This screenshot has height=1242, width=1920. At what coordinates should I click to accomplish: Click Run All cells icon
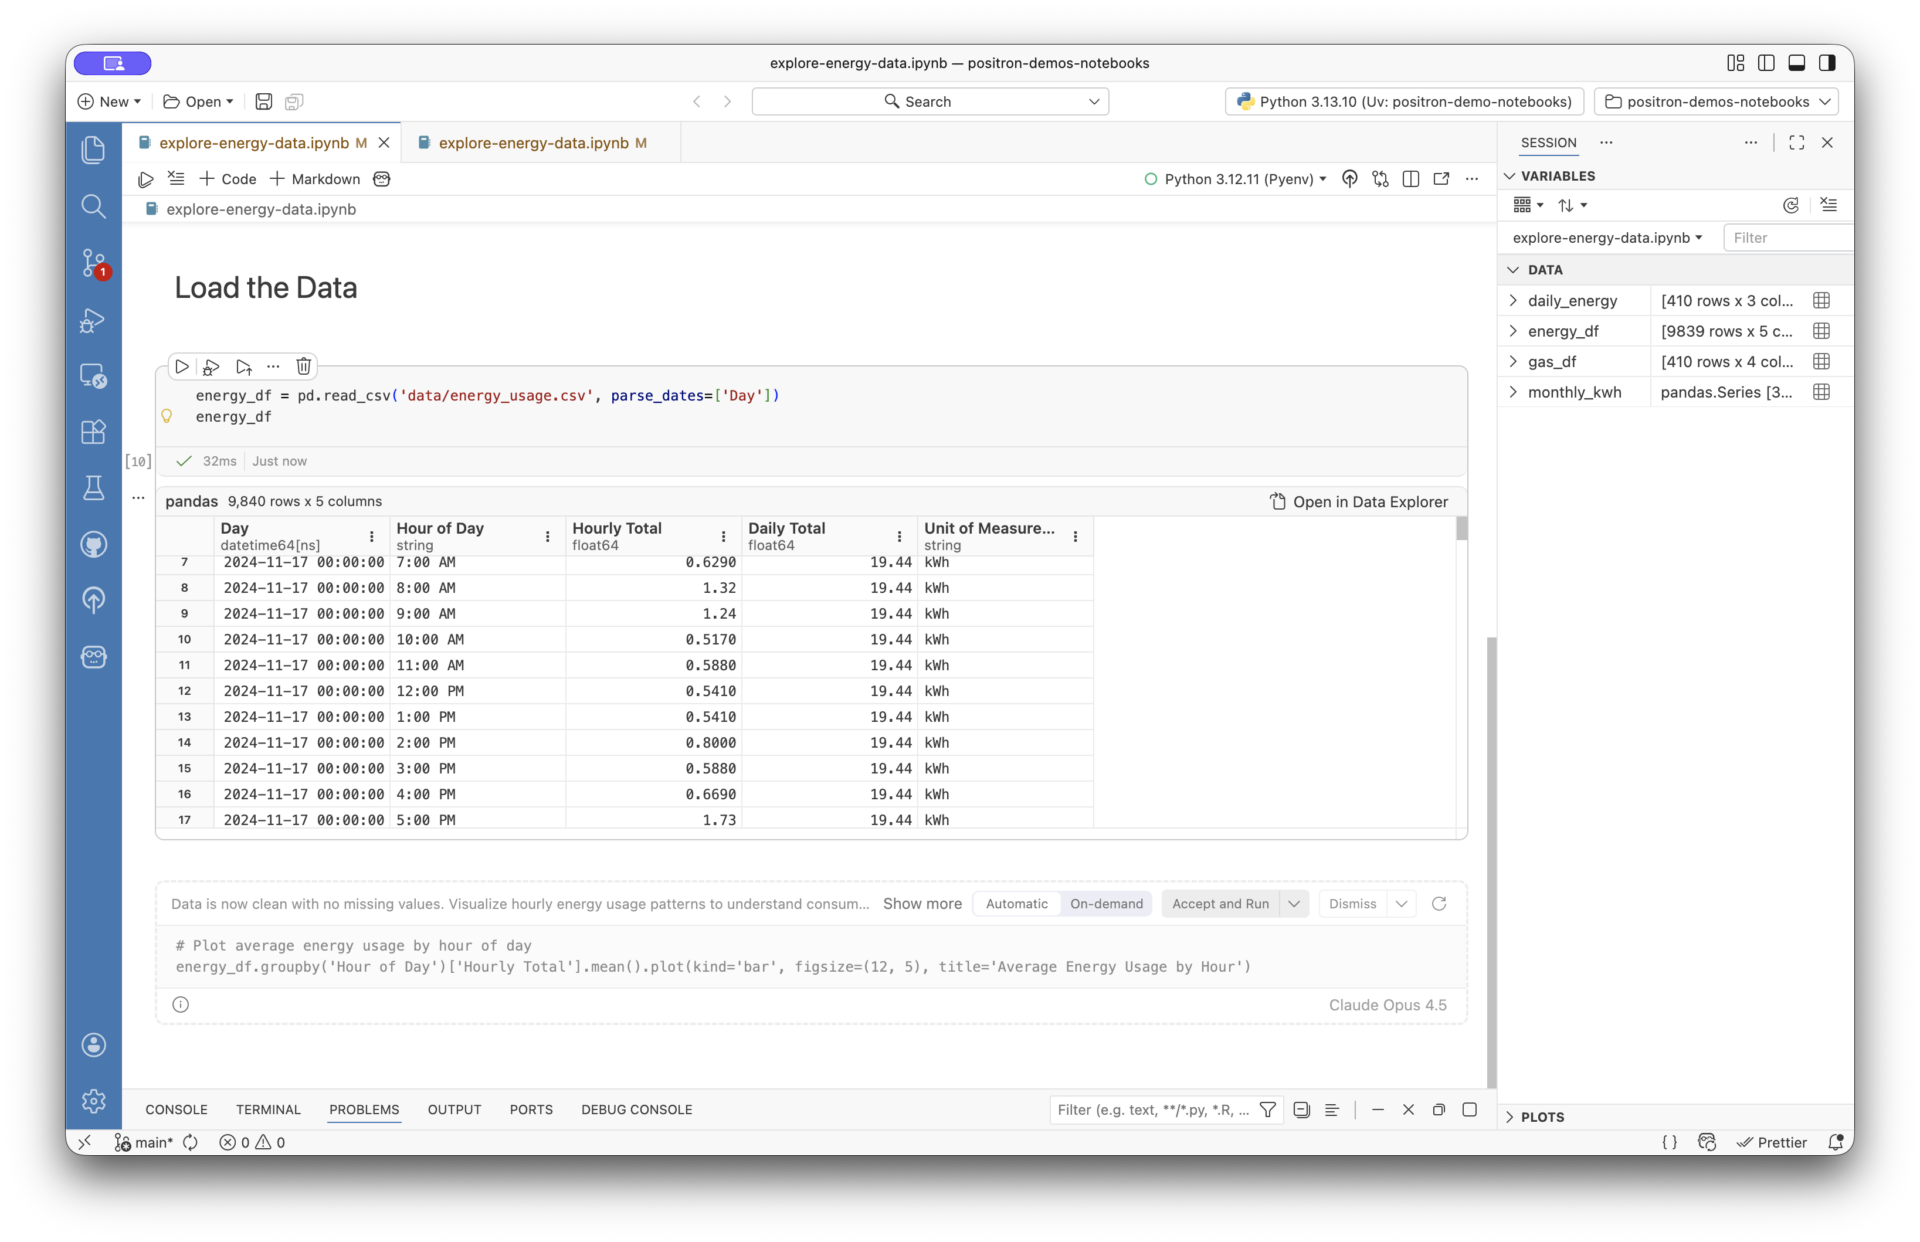pyautogui.click(x=145, y=179)
